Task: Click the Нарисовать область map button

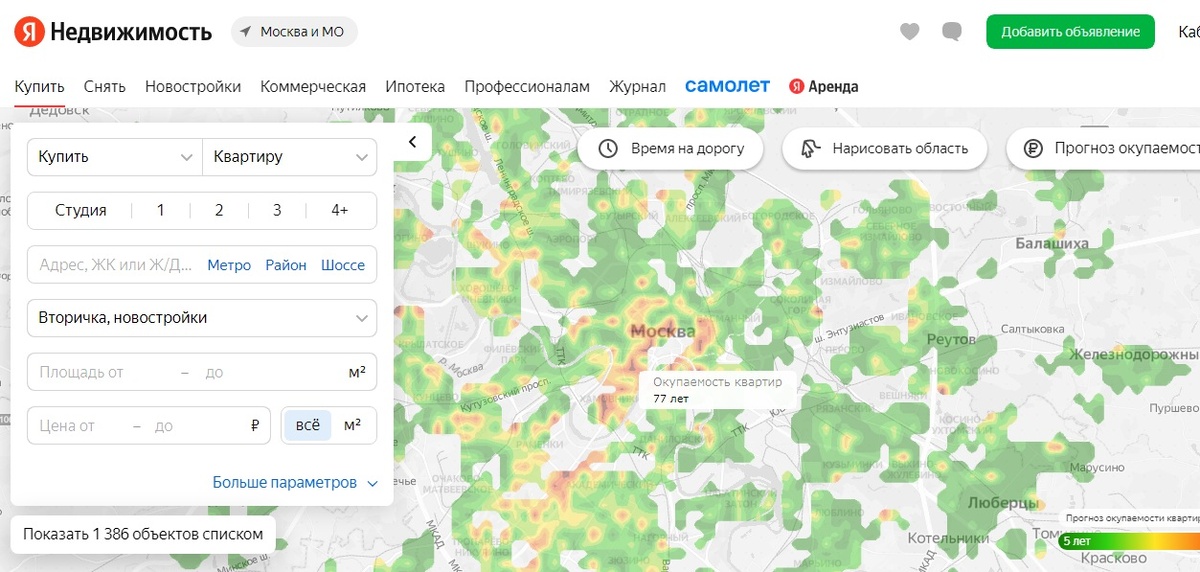Action: pyautogui.click(x=885, y=149)
